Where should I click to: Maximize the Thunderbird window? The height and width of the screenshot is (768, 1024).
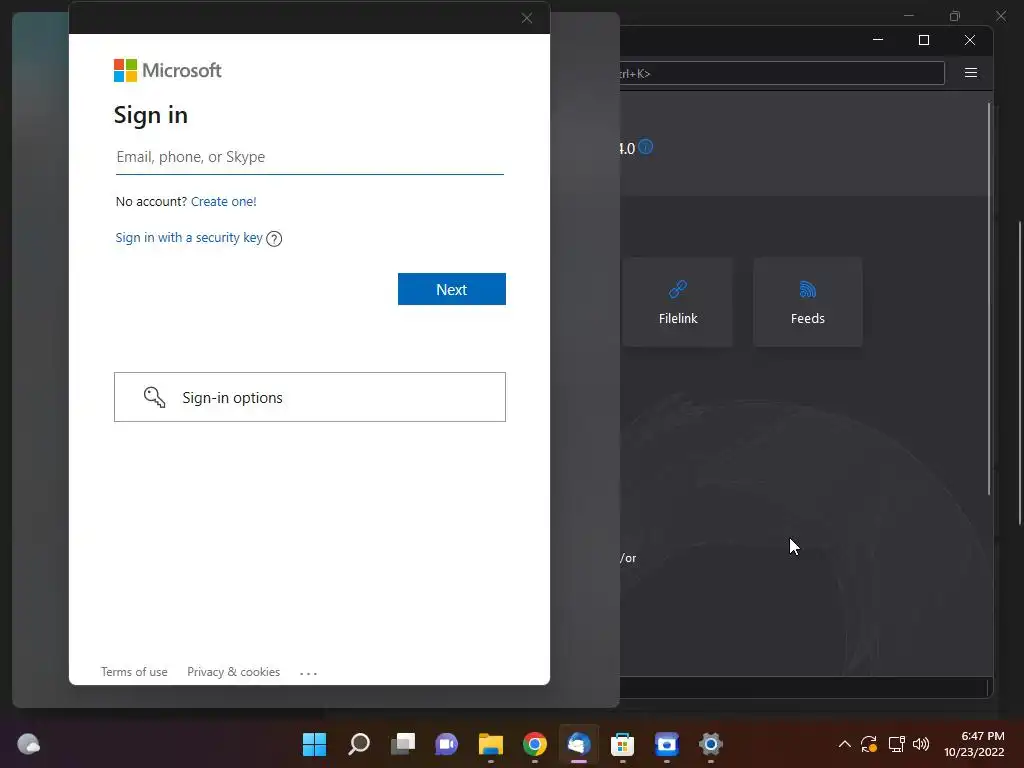924,40
